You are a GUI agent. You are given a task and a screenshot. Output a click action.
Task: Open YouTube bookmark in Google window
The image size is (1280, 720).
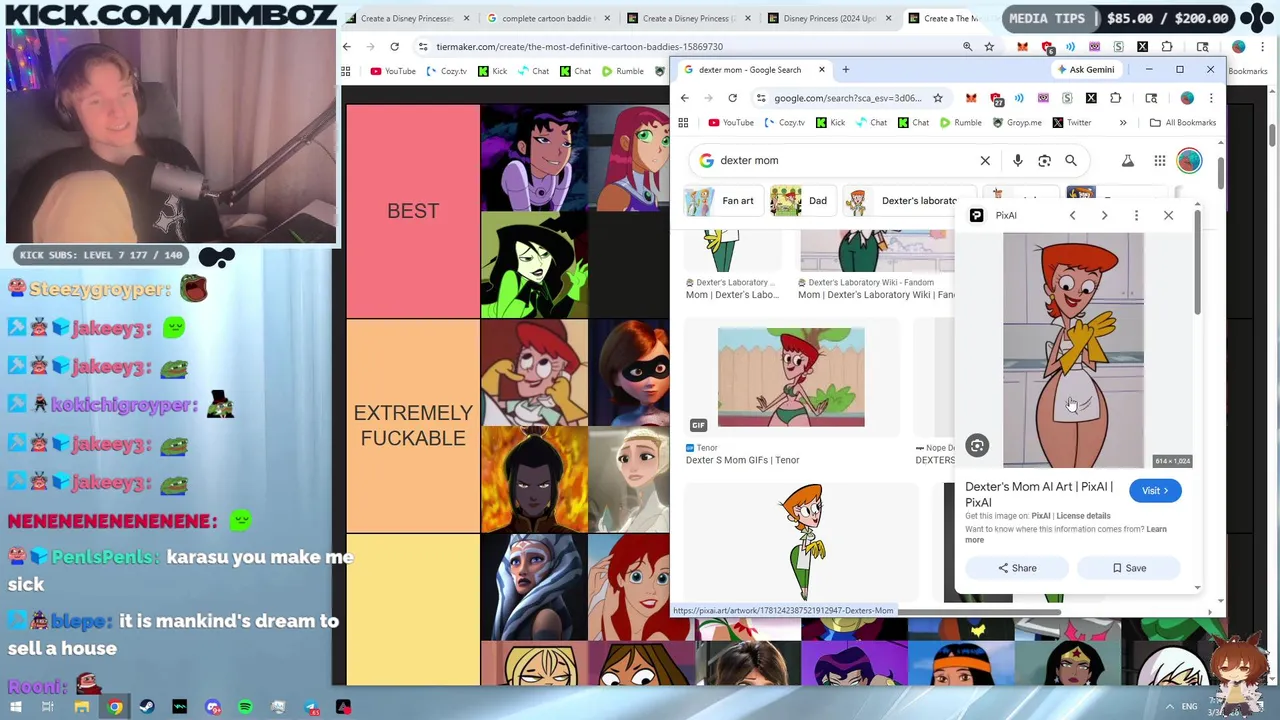pos(730,122)
